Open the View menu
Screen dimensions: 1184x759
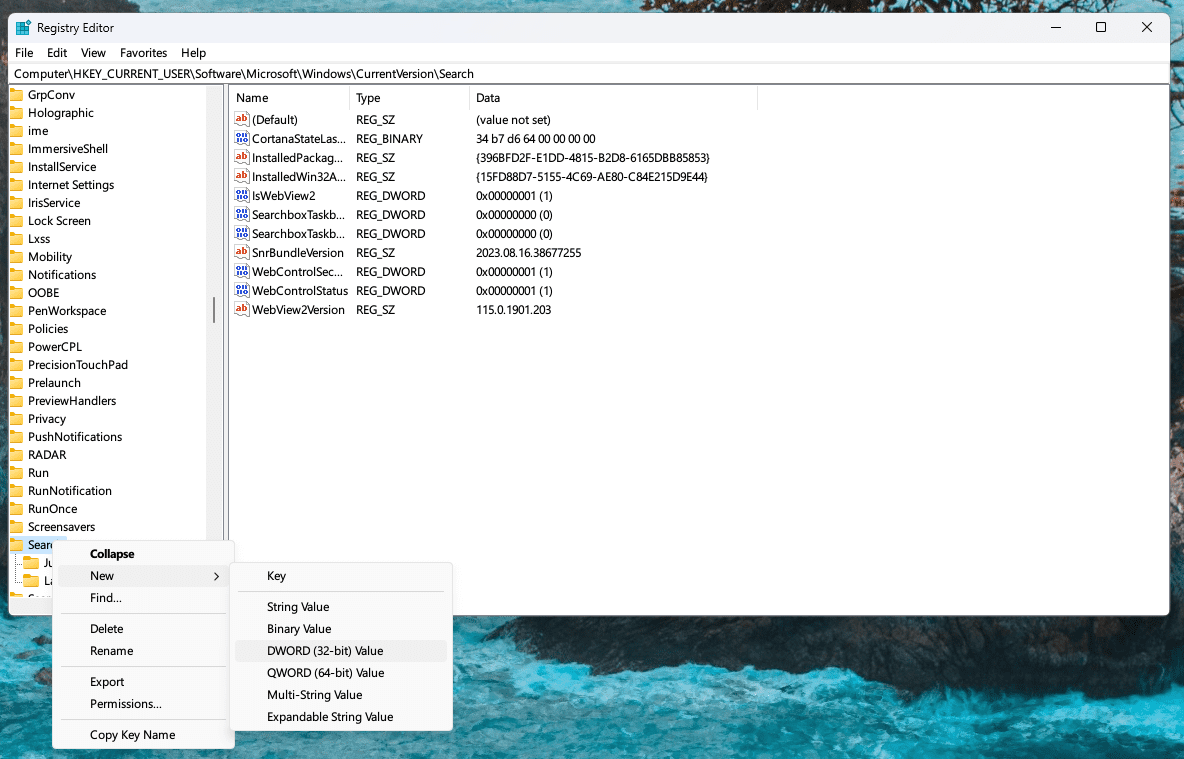pyautogui.click(x=93, y=53)
